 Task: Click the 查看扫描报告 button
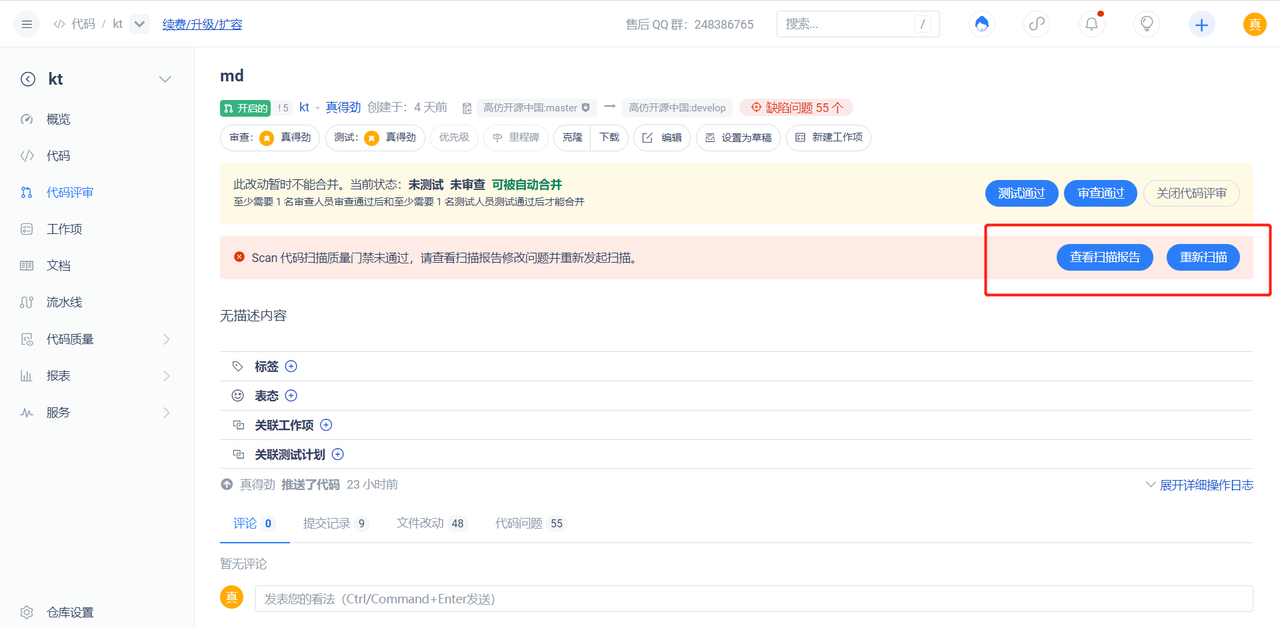point(1104,257)
